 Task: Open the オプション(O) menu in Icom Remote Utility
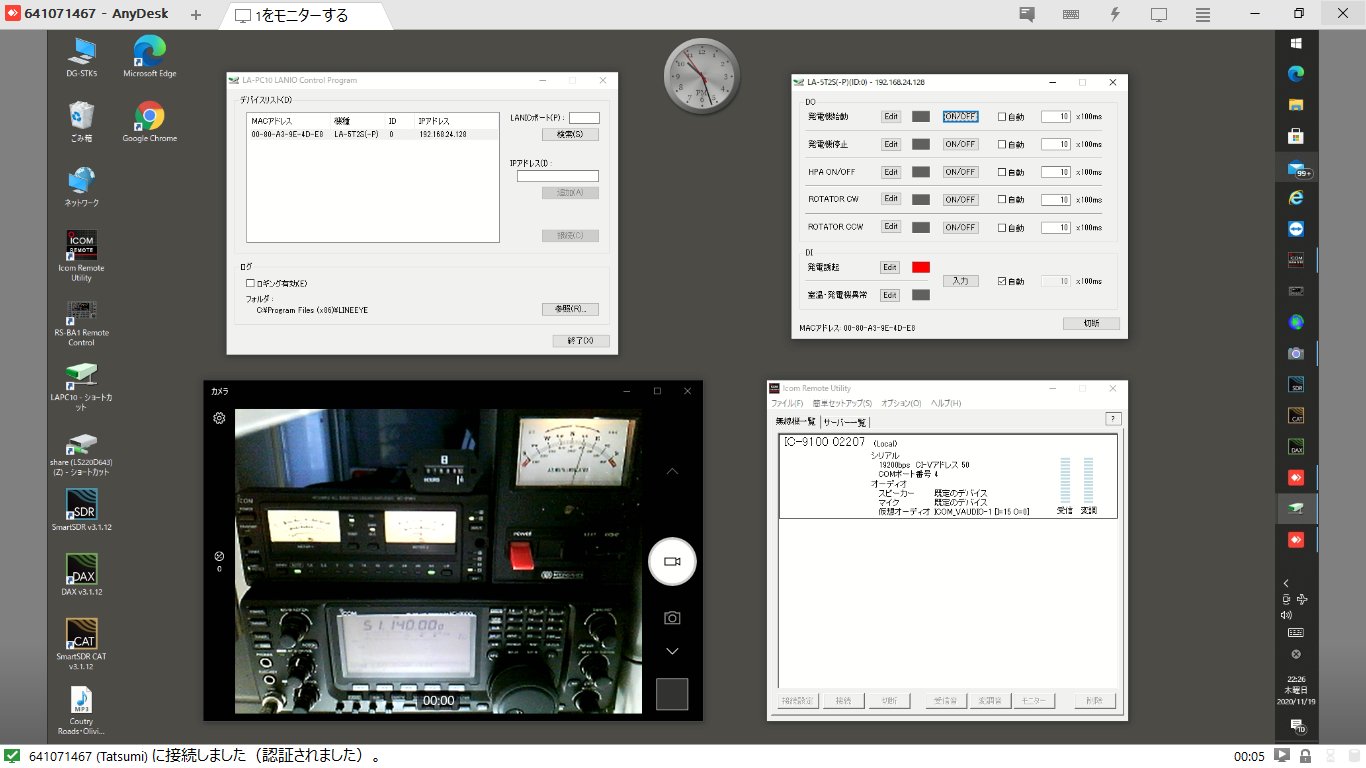900,403
